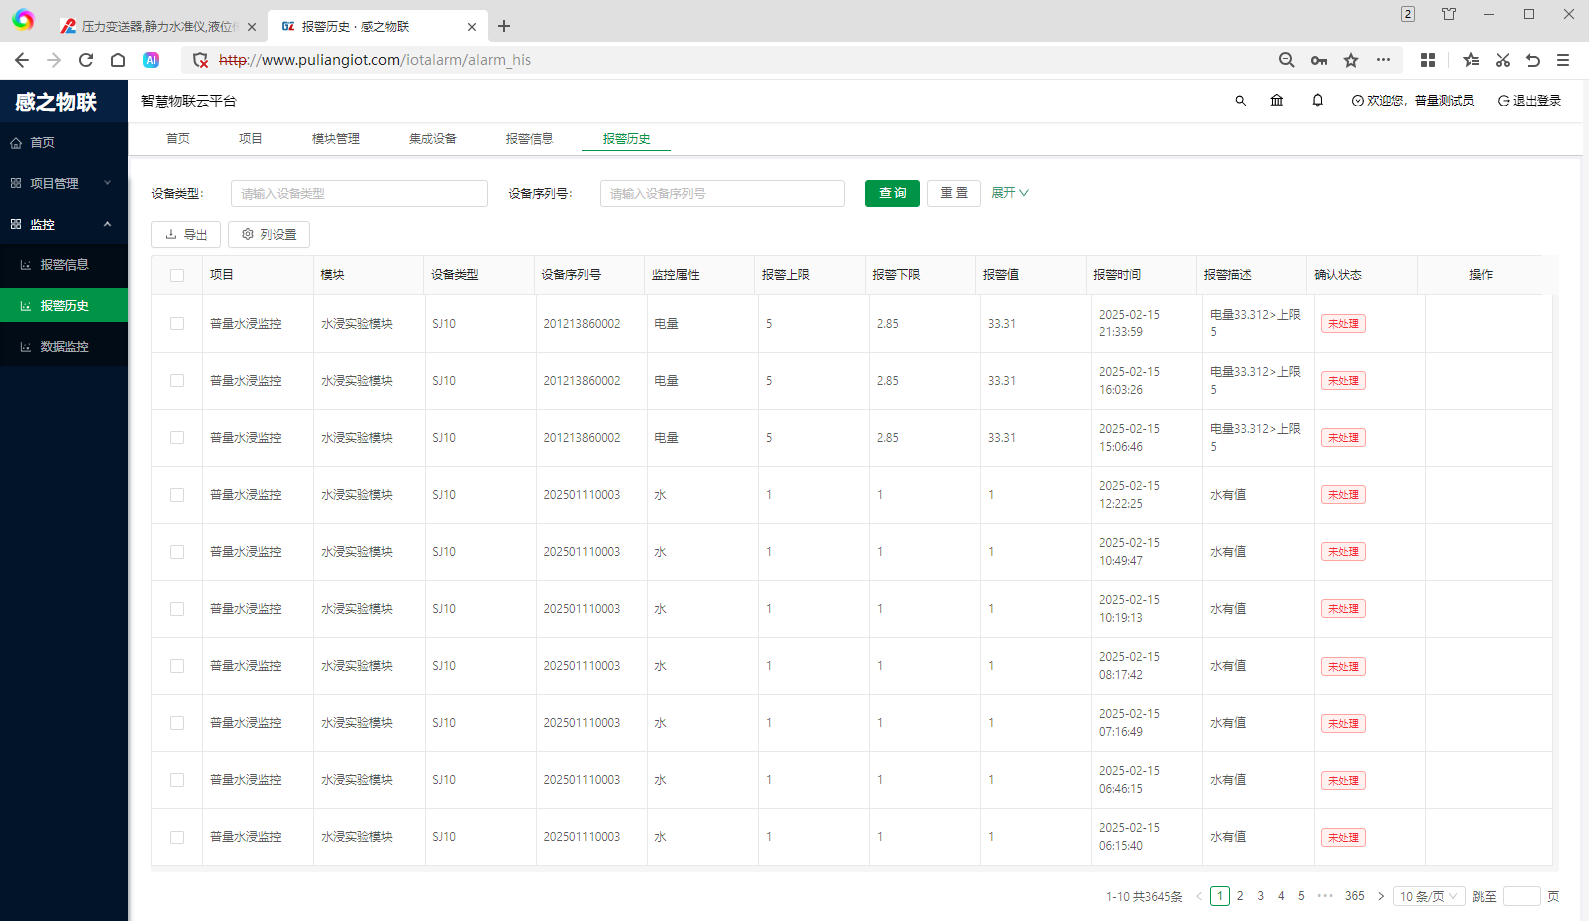Open 数据监控 in the sidebar
Image resolution: width=1589 pixels, height=921 pixels.
point(64,347)
